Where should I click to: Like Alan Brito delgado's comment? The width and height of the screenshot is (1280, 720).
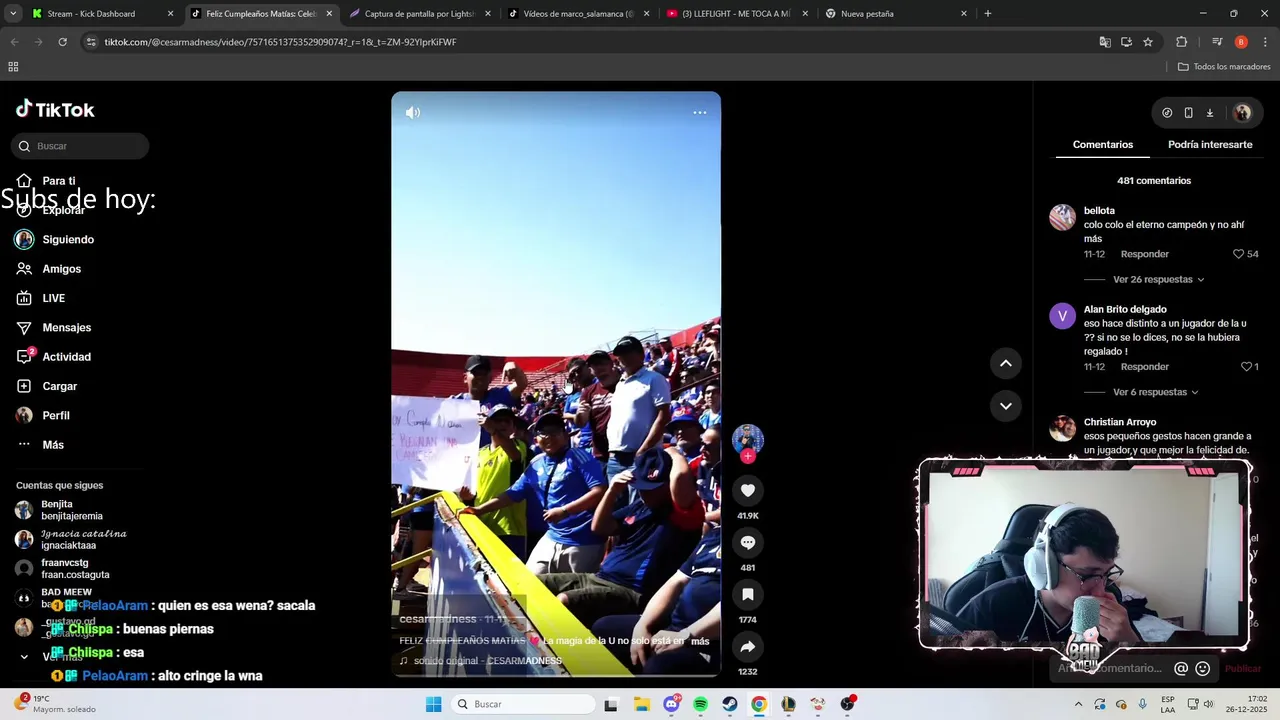pos(1246,367)
